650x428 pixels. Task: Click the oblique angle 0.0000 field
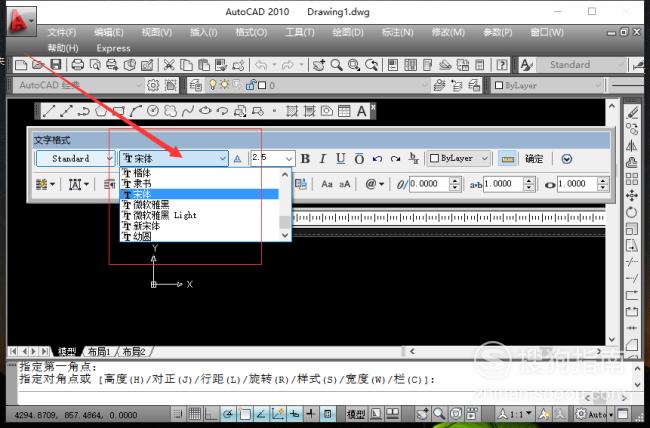point(429,184)
